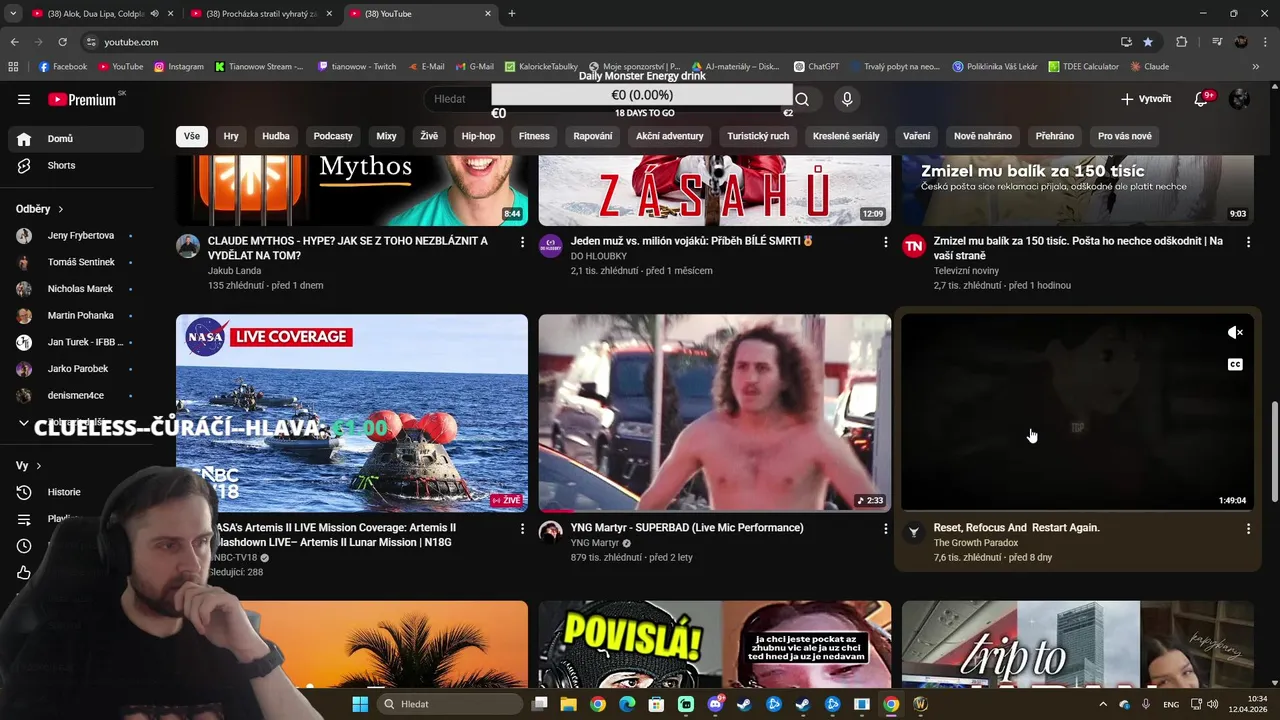Open the Claude bookmark
1280x720 pixels.
[1149, 67]
